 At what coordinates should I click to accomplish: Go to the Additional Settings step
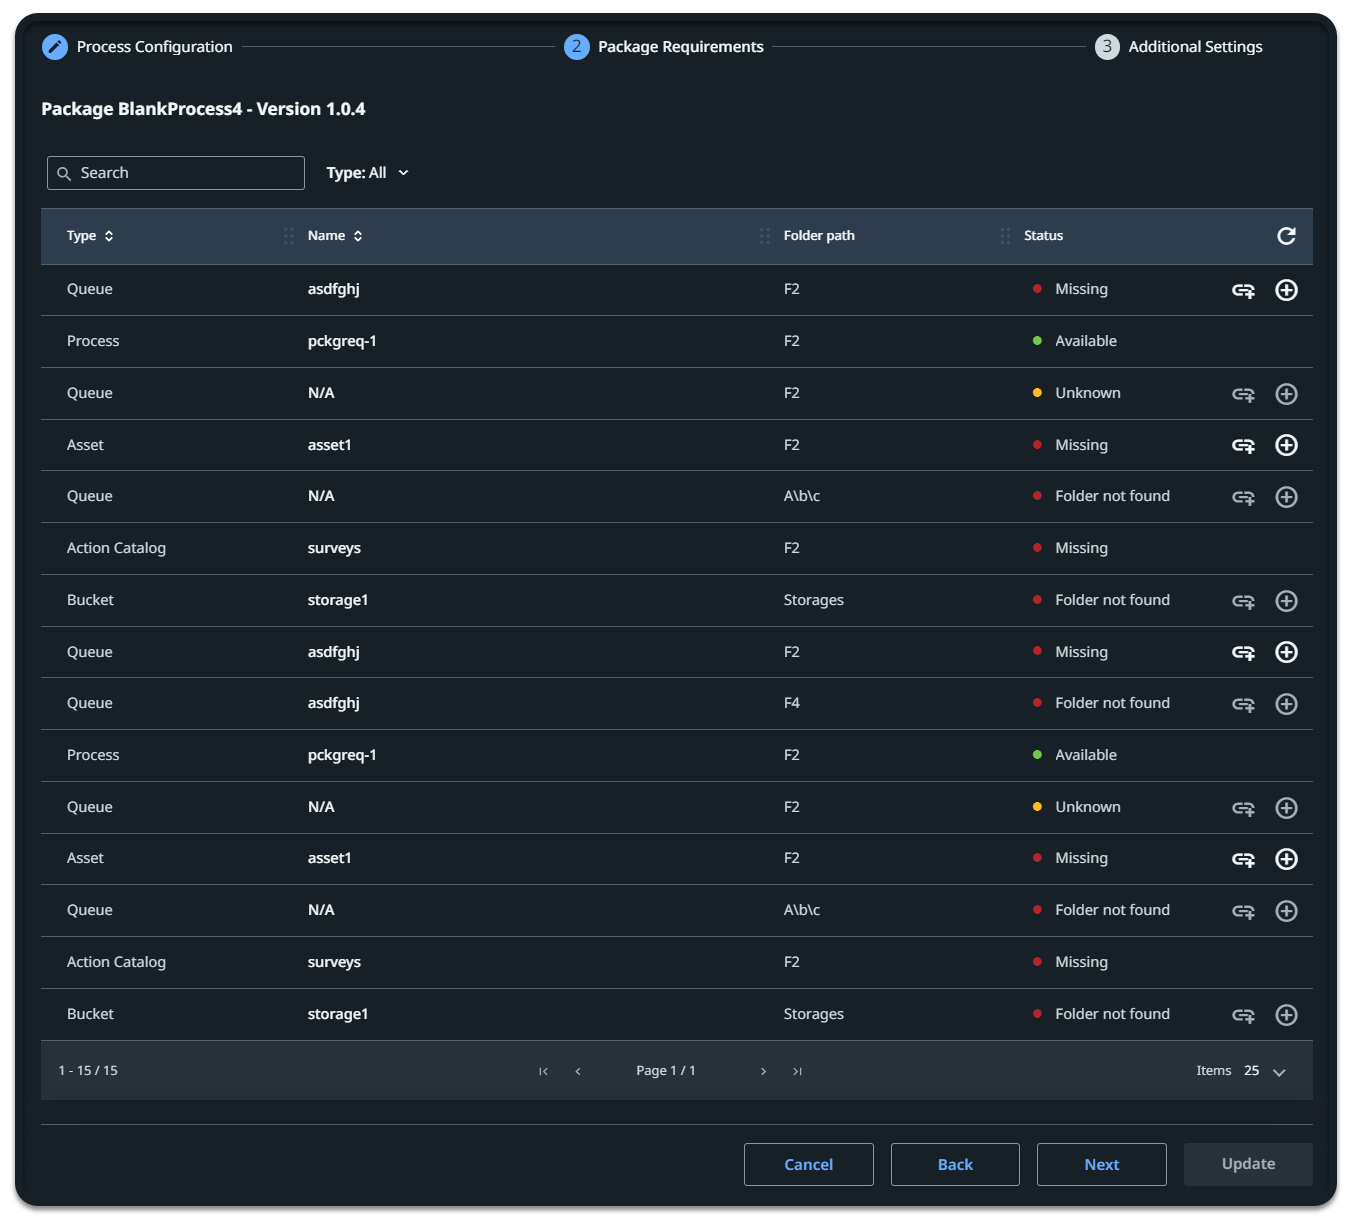point(1179,46)
